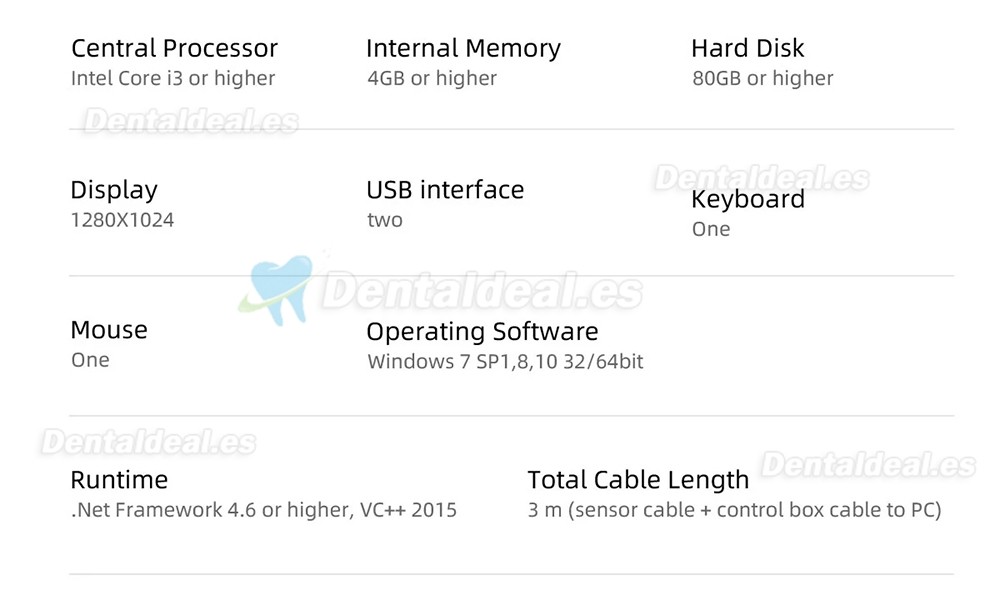Click the Keyboard heading
The image size is (1000, 595).
point(748,200)
